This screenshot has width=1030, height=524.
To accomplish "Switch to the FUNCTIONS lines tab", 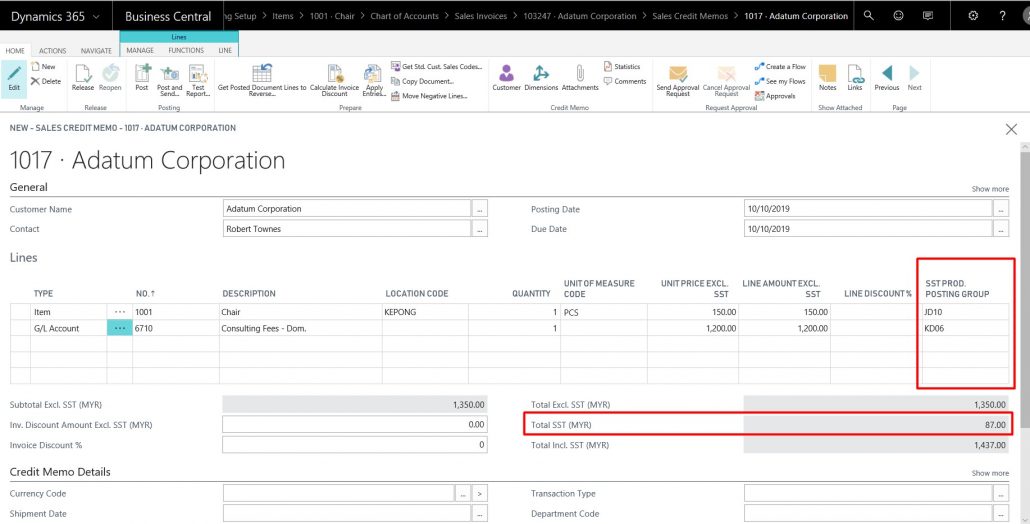I will click(186, 51).
